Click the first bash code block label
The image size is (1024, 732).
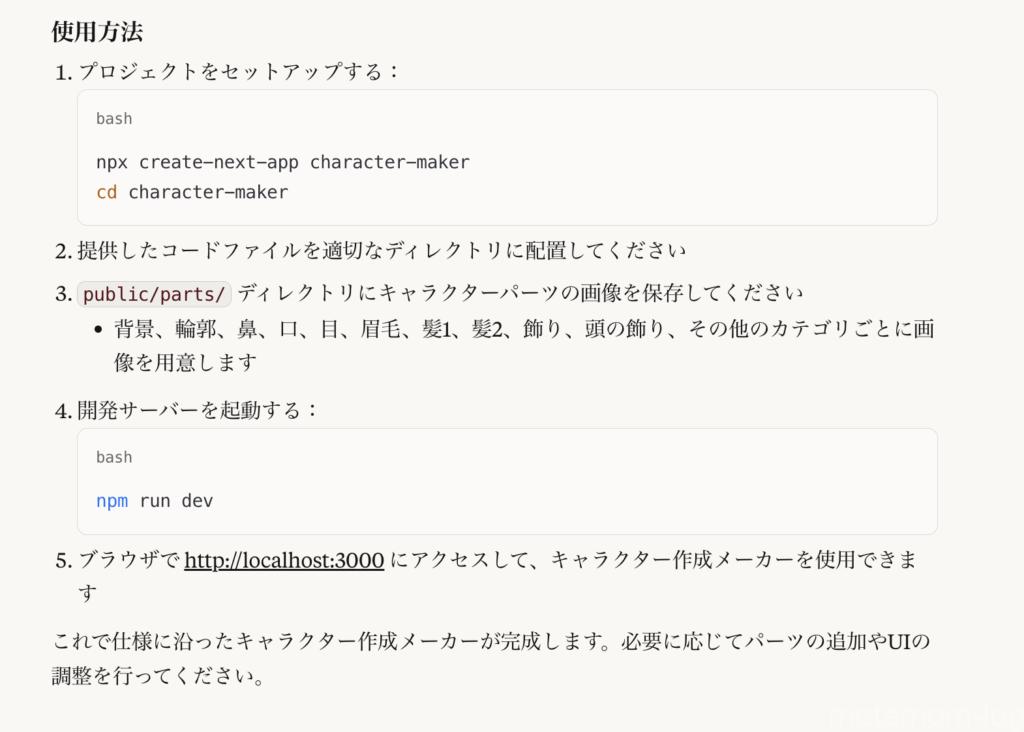click(114, 119)
